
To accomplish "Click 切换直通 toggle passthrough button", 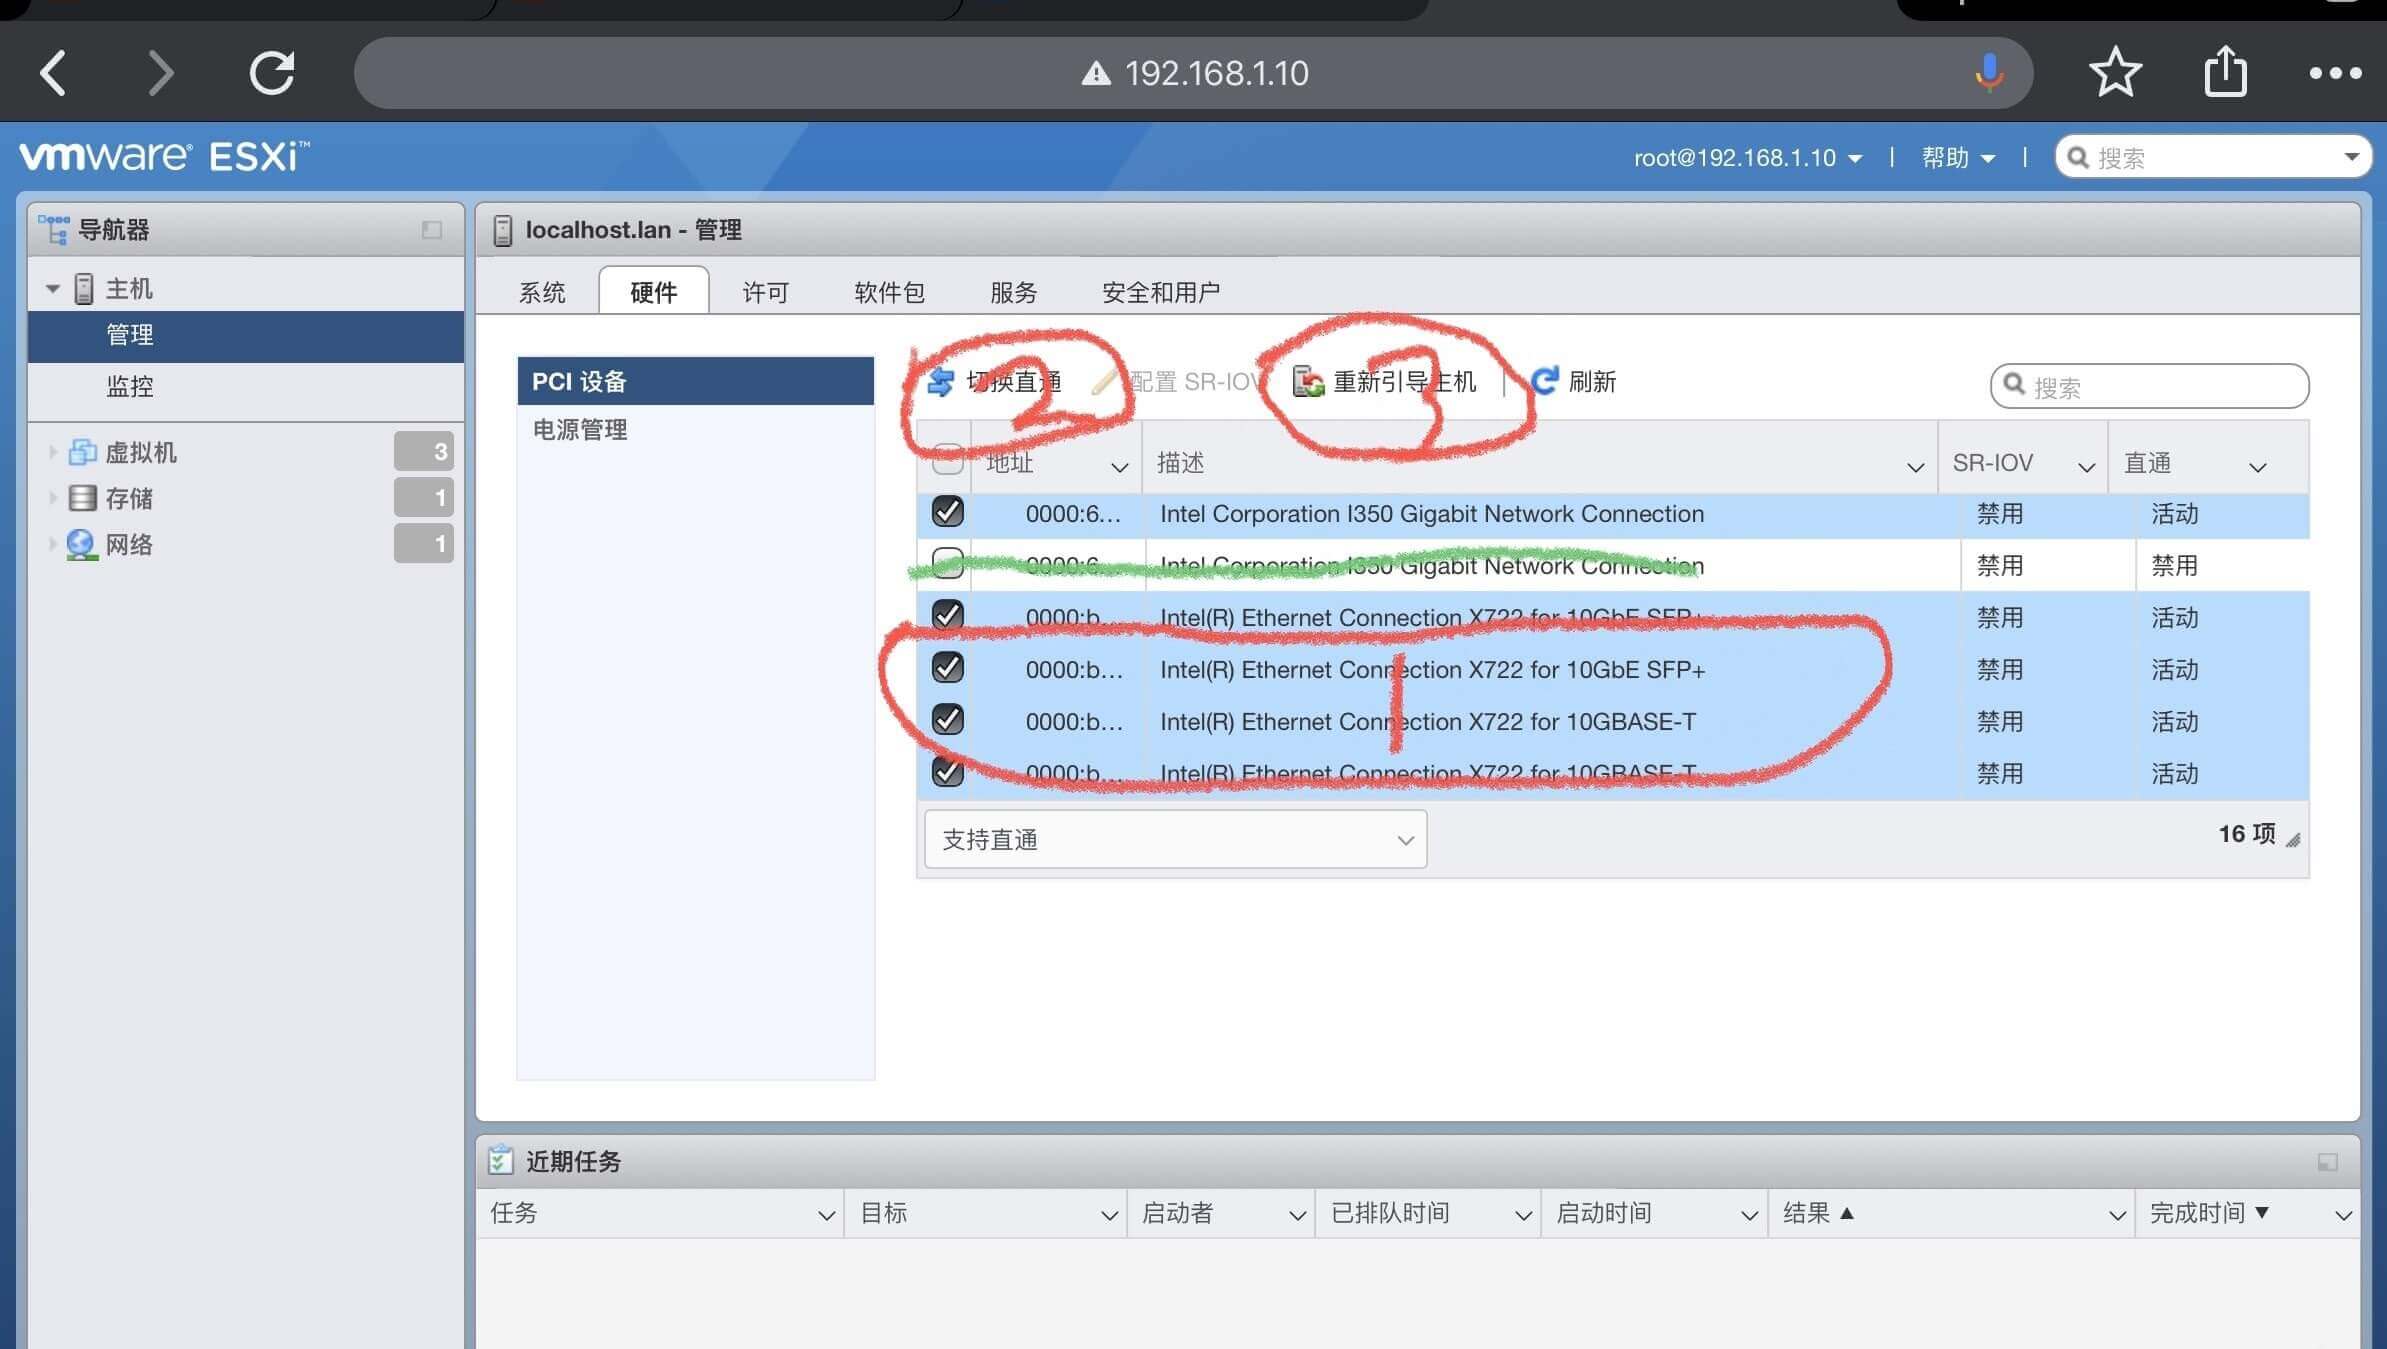I will [994, 382].
